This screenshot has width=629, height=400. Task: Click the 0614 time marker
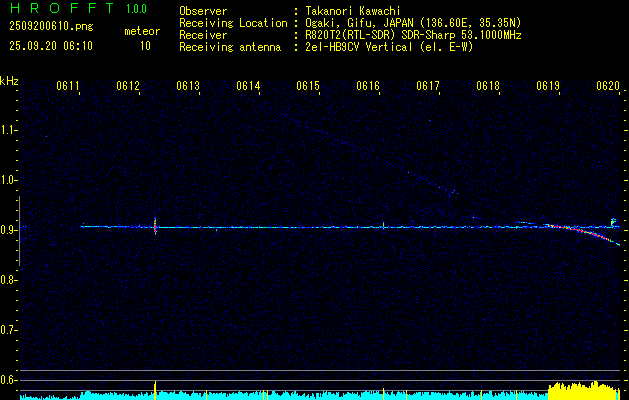click(x=248, y=85)
